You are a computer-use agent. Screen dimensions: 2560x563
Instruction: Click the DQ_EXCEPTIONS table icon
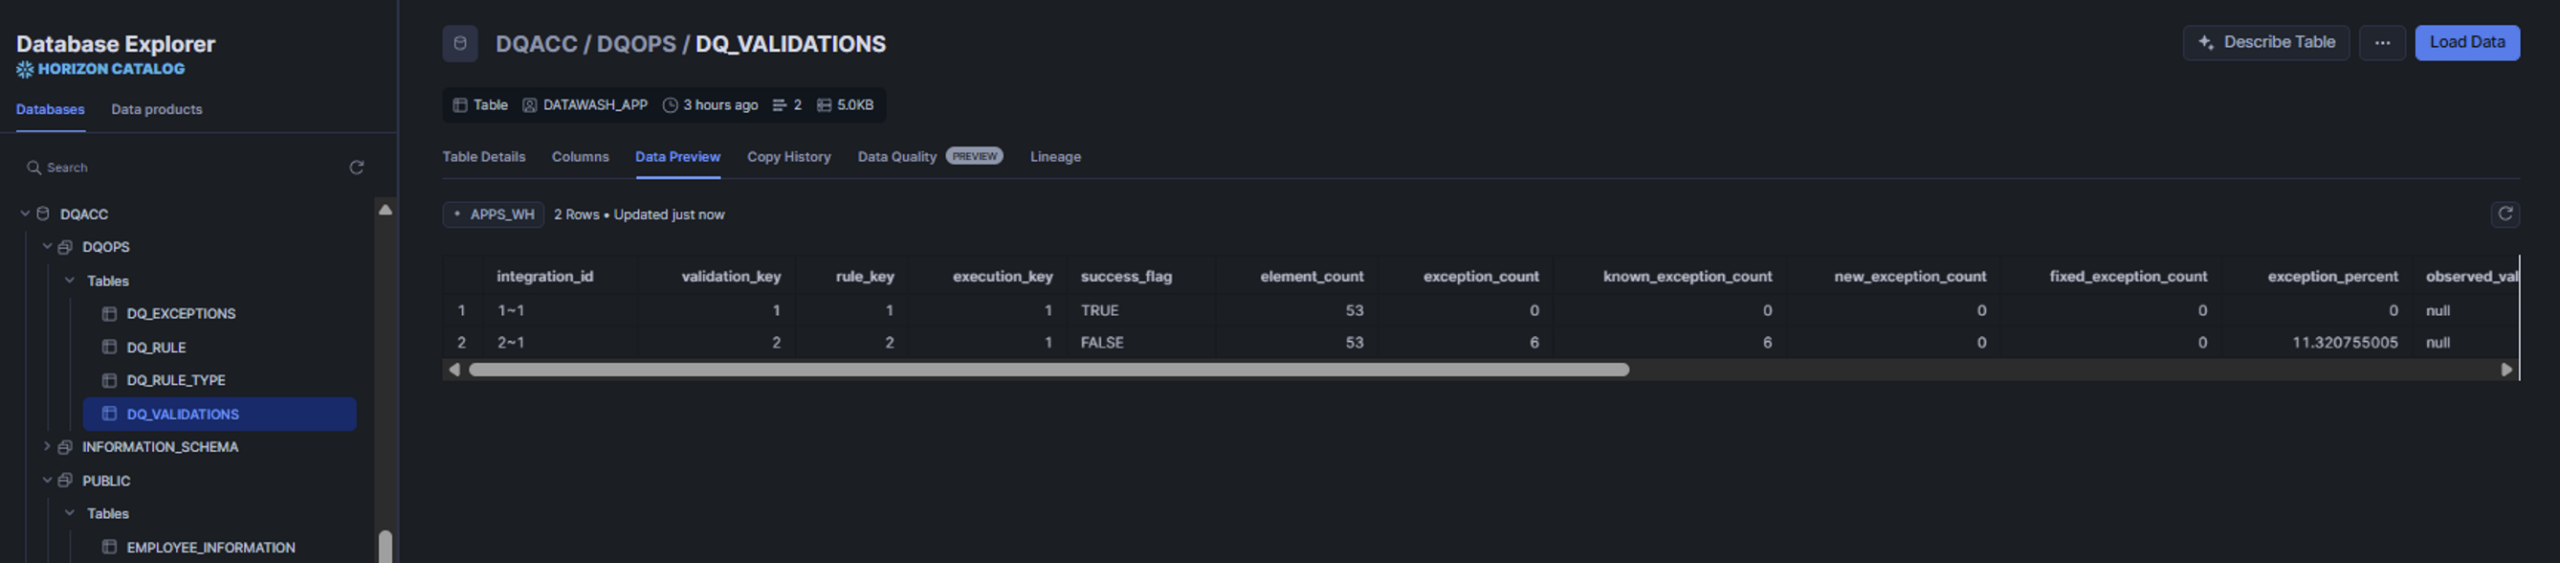coord(110,314)
